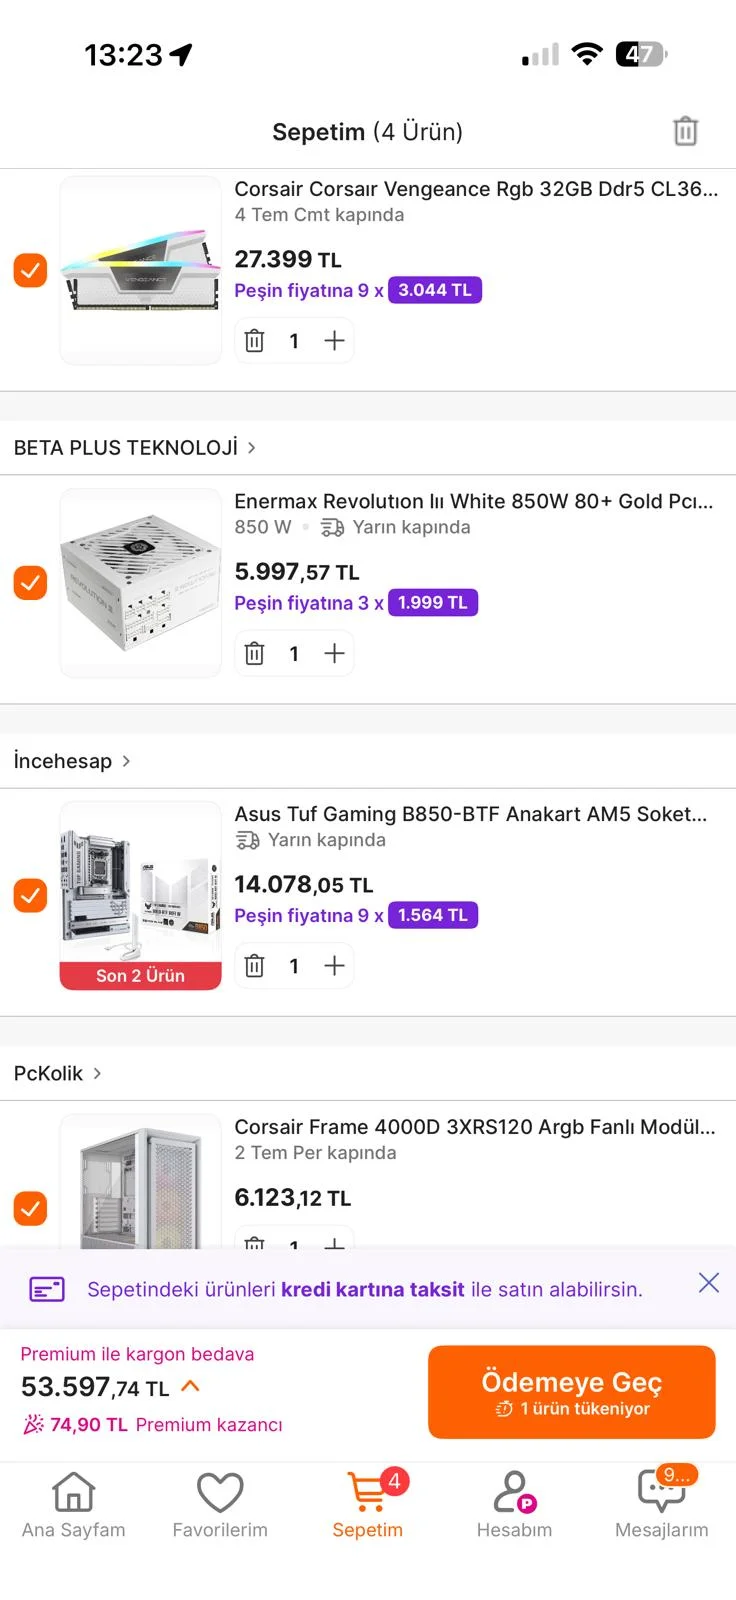736x1600 pixels.
Task: Open İncehesap seller page chevron
Action: tap(126, 761)
